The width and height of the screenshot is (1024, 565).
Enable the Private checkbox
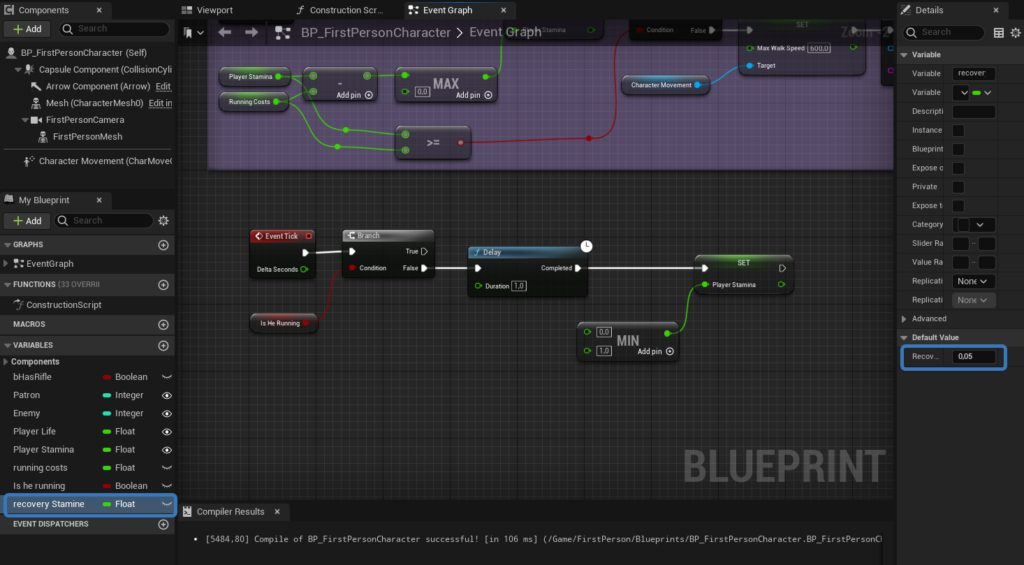coord(958,187)
